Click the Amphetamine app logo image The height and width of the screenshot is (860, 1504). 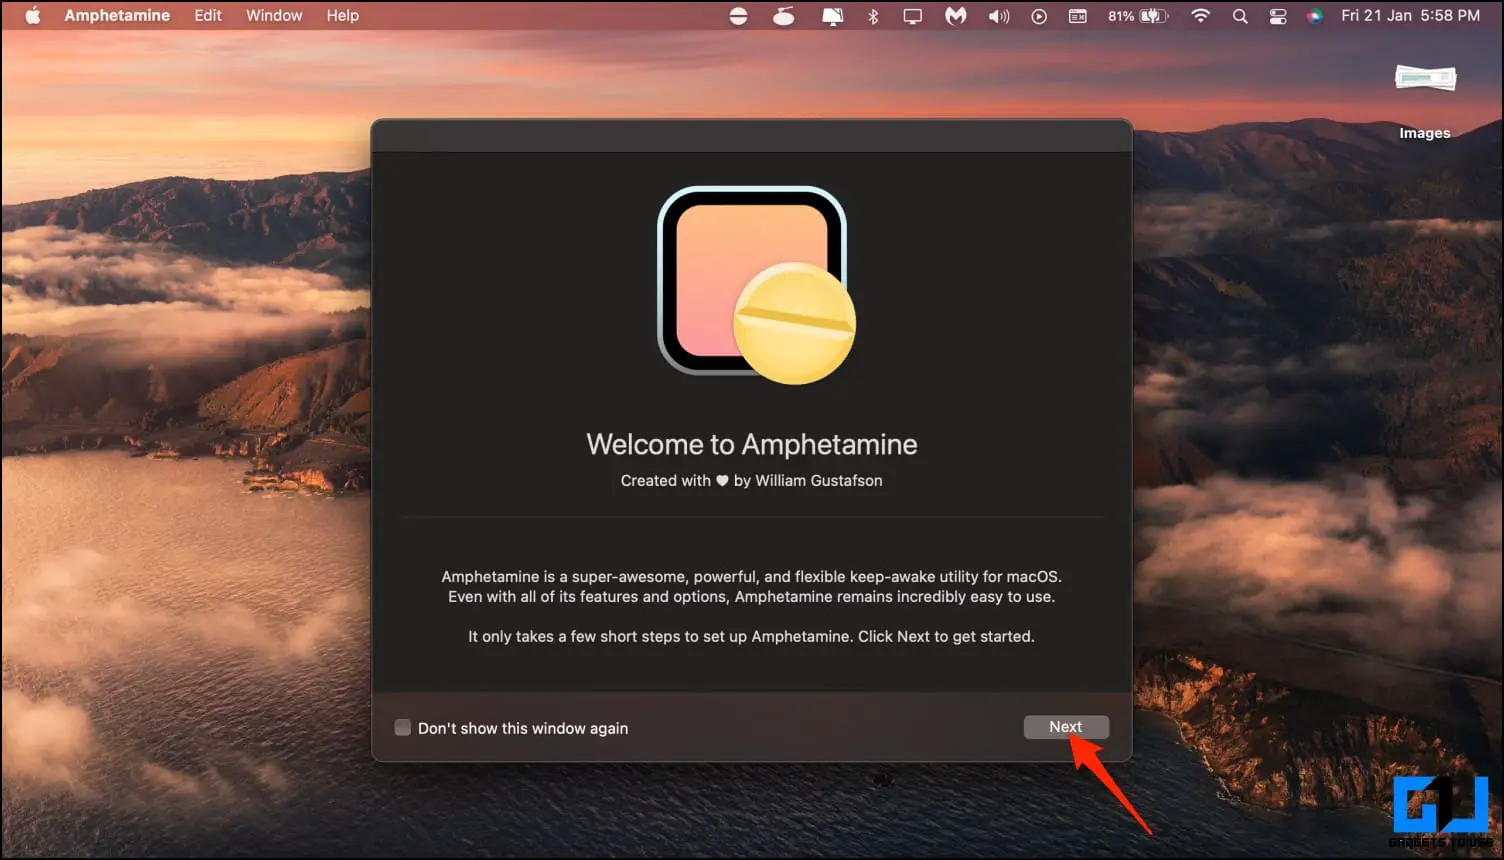point(756,285)
